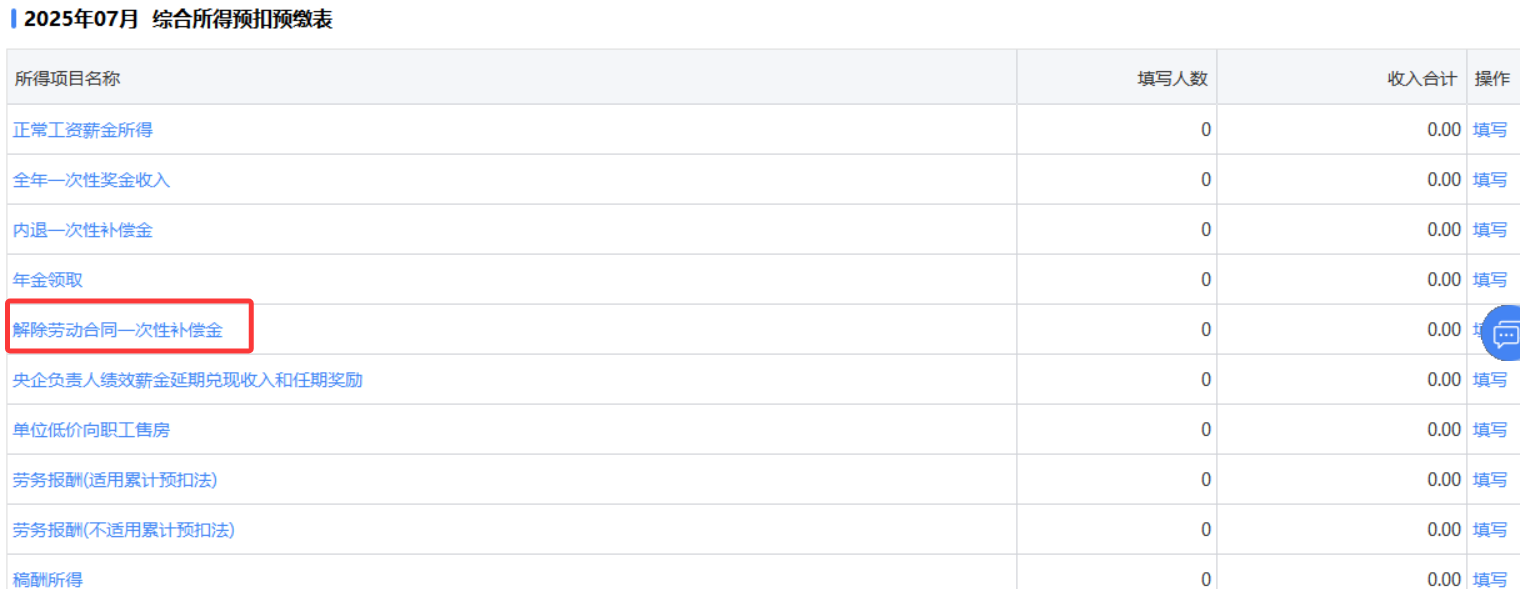Image resolution: width=1520 pixels, height=589 pixels.
Task: Open 央企负责人绩效薪金延期兑现收入和任期奖励 link
Action: 187,380
